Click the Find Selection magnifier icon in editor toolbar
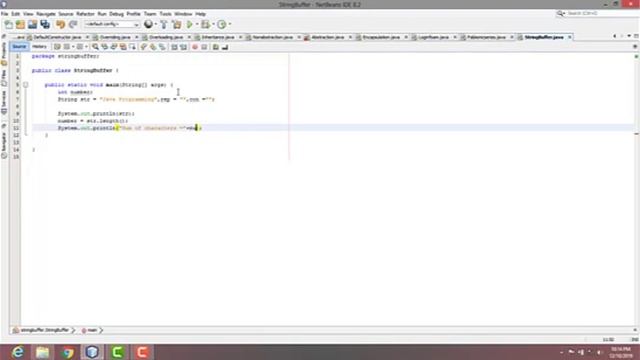The width and height of the screenshot is (640, 360). tap(95, 47)
